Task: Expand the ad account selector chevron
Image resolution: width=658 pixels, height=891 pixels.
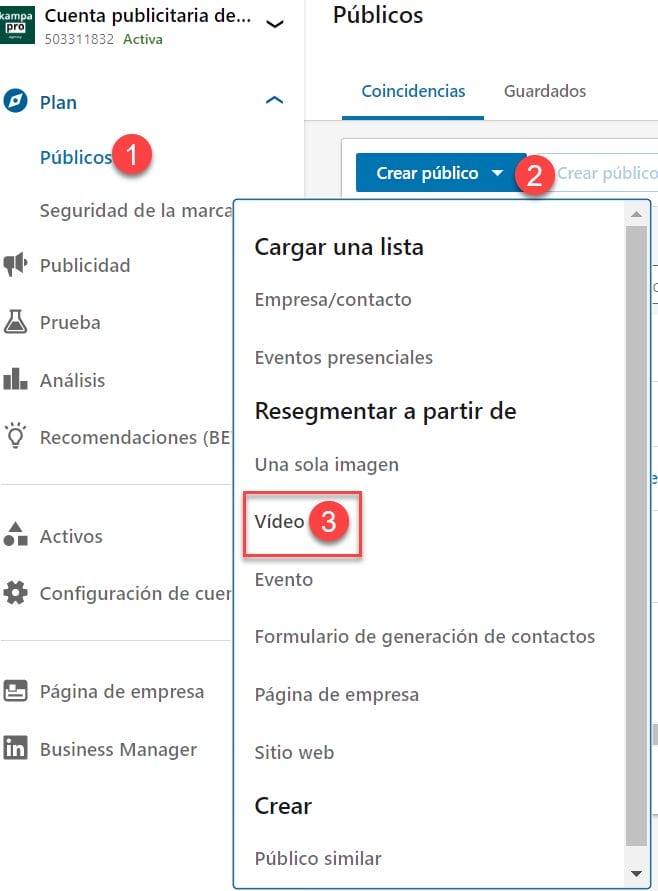Action: (275, 24)
